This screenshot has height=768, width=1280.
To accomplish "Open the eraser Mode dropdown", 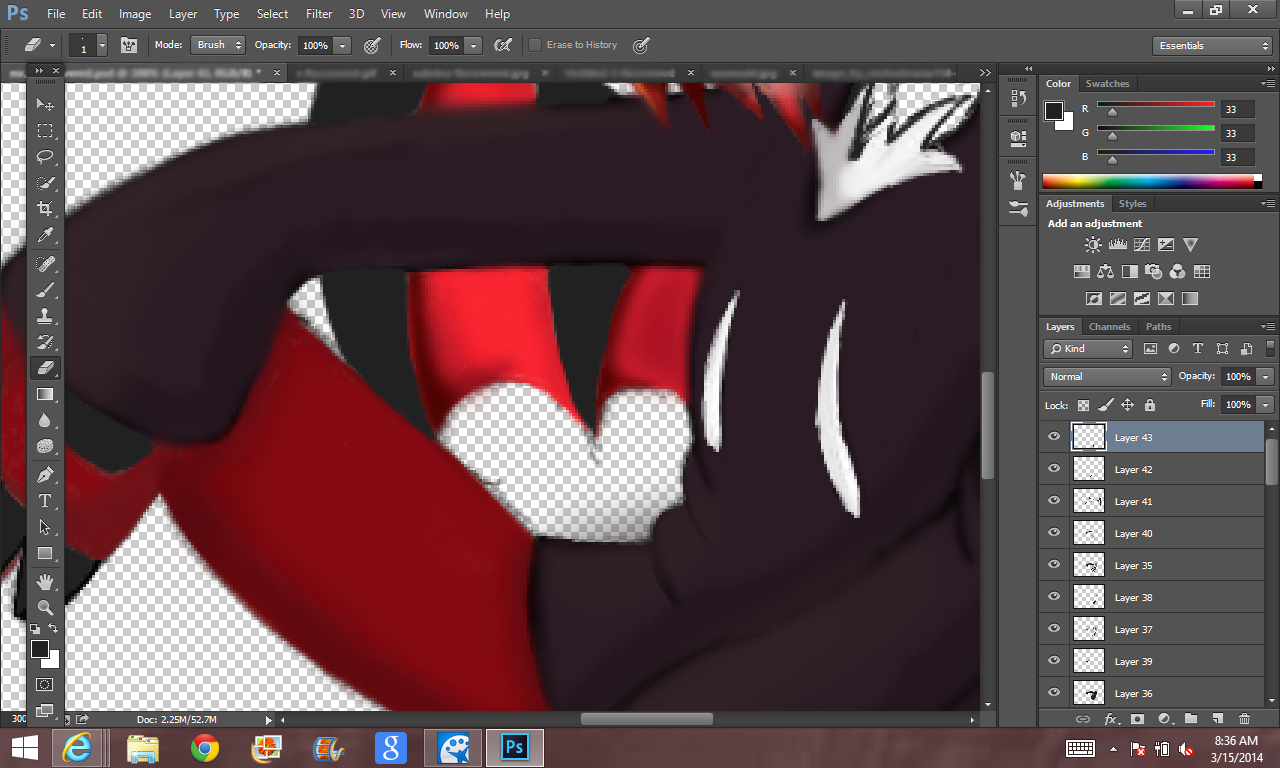I will point(219,45).
